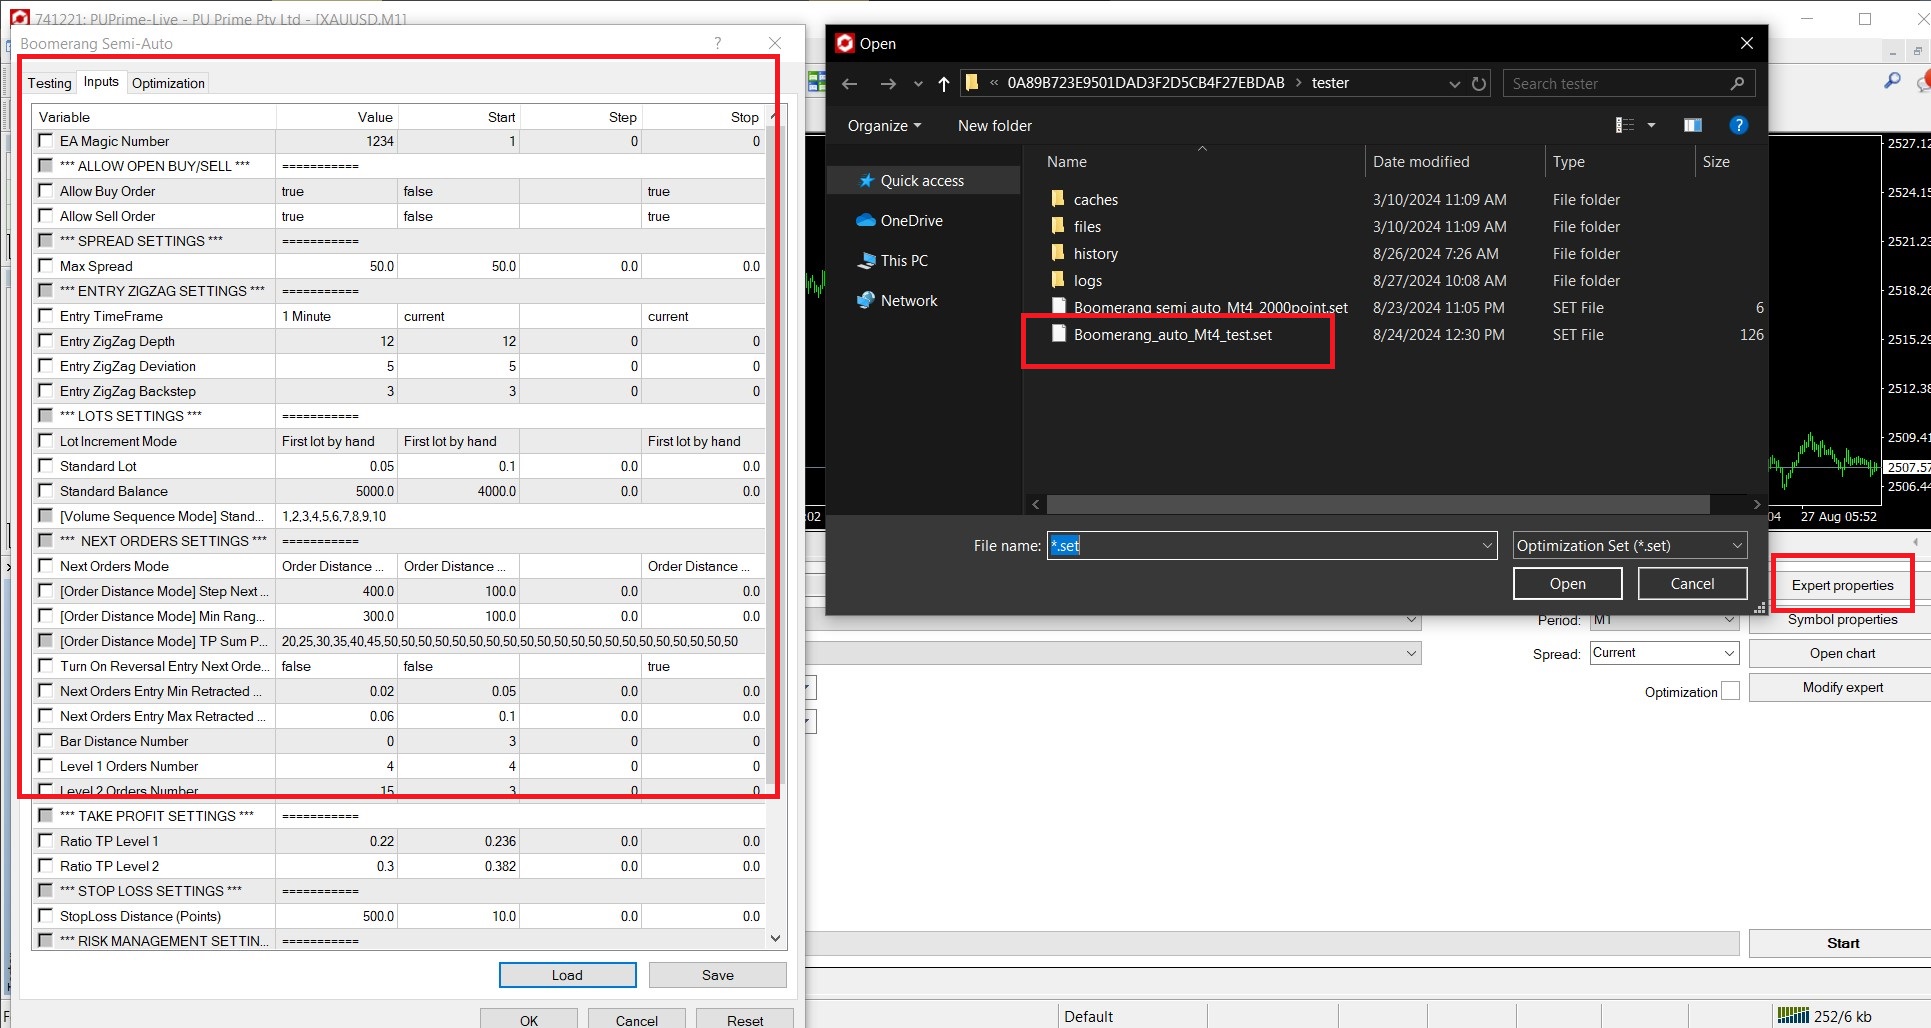Select Quick access in navigation pane
1931x1028 pixels.
(922, 181)
